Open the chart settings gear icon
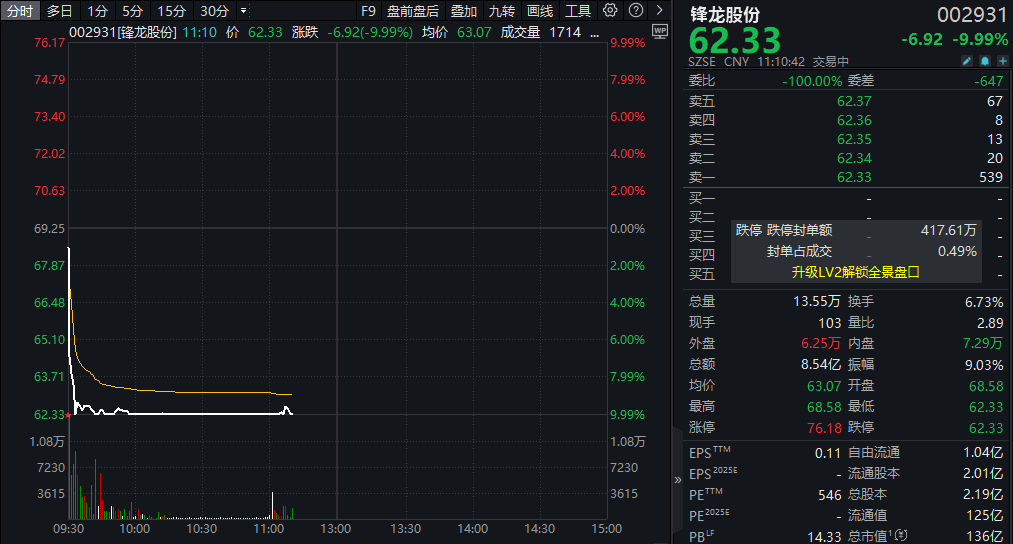The height and width of the screenshot is (544, 1013). coord(611,11)
